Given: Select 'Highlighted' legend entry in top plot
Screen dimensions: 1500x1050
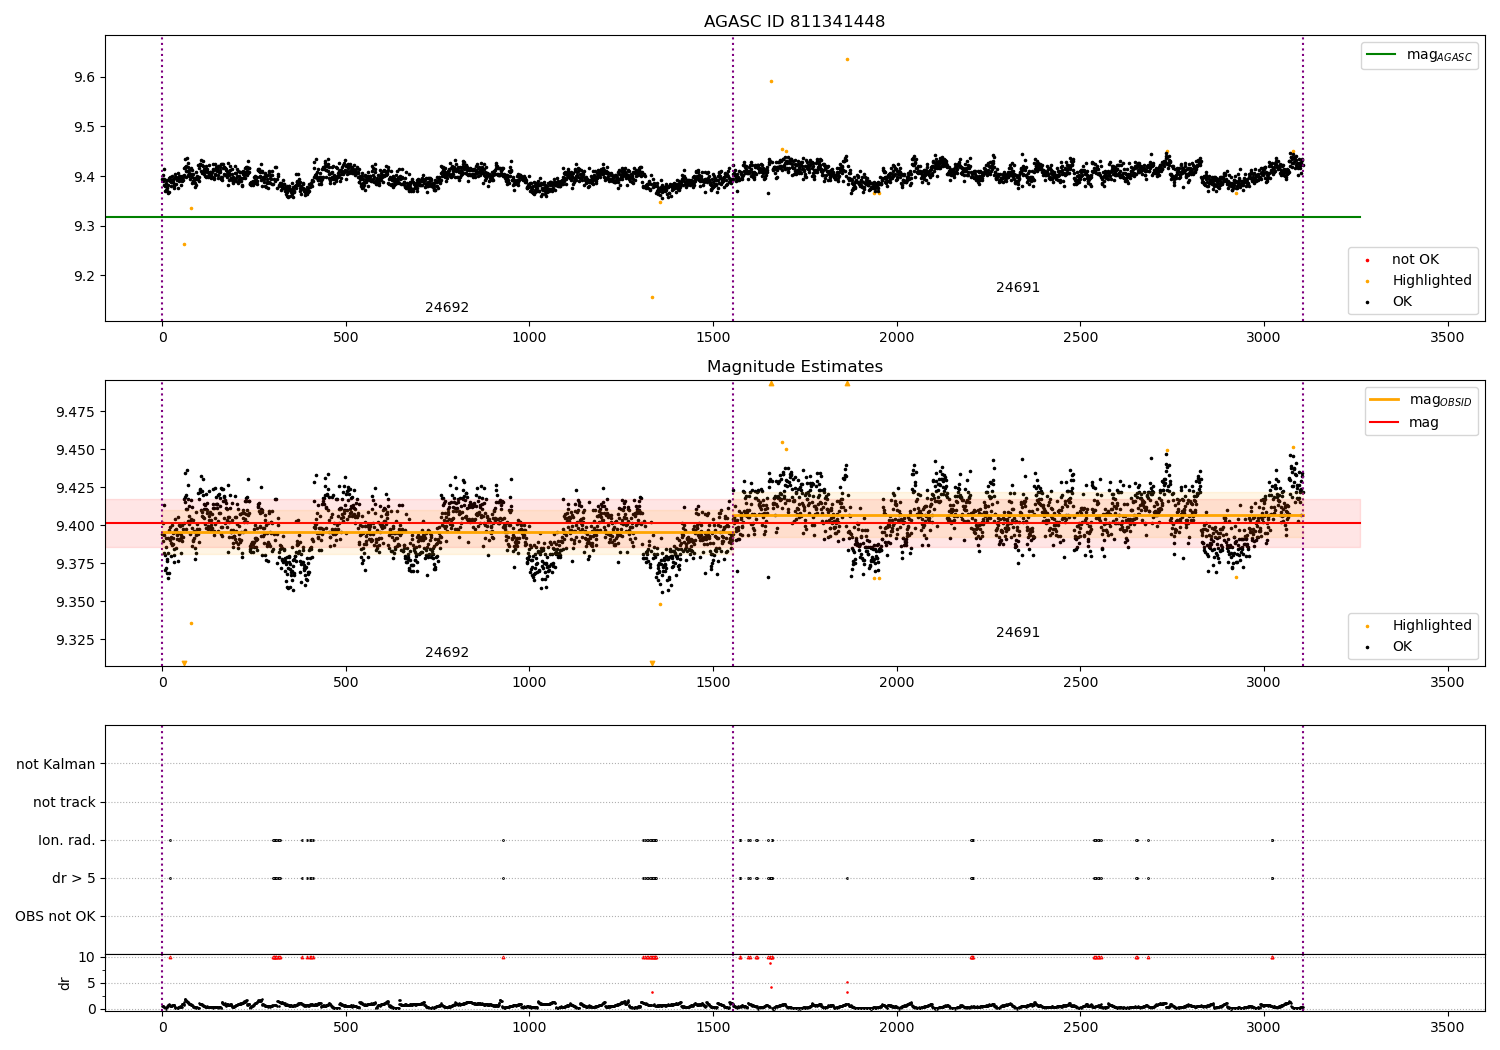Looking at the screenshot, I should [1432, 281].
